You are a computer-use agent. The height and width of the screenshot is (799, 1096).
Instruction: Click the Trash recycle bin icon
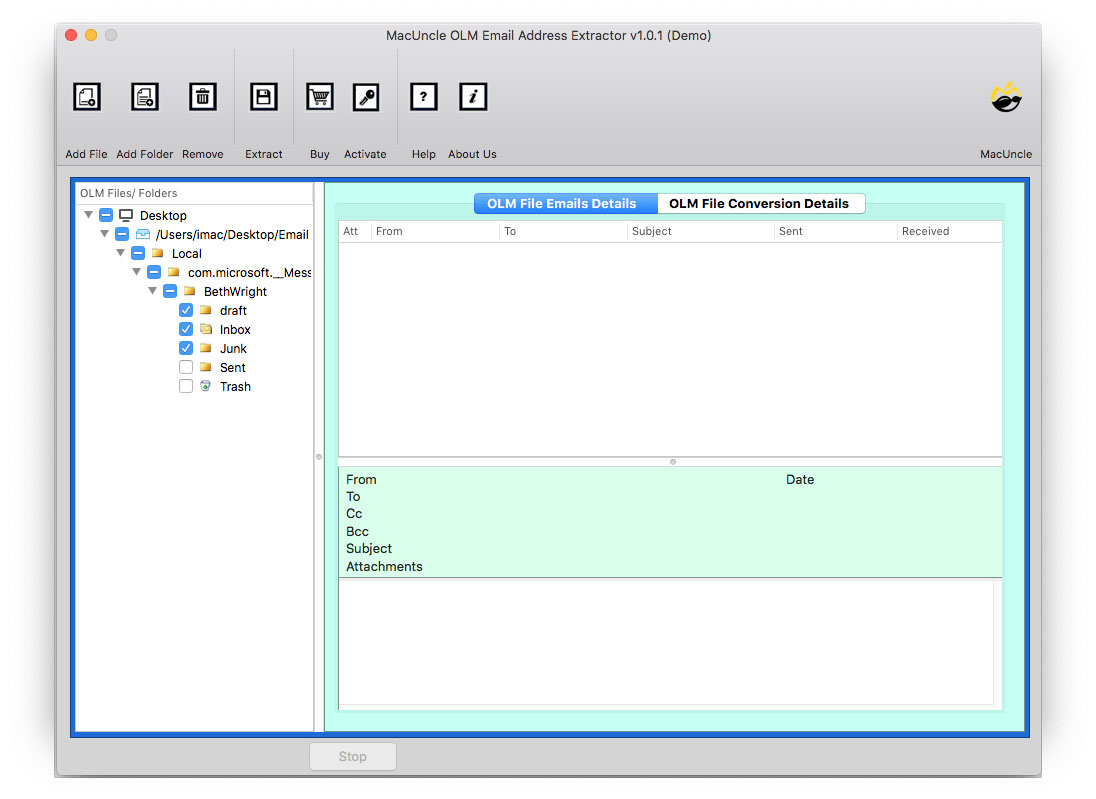click(206, 385)
